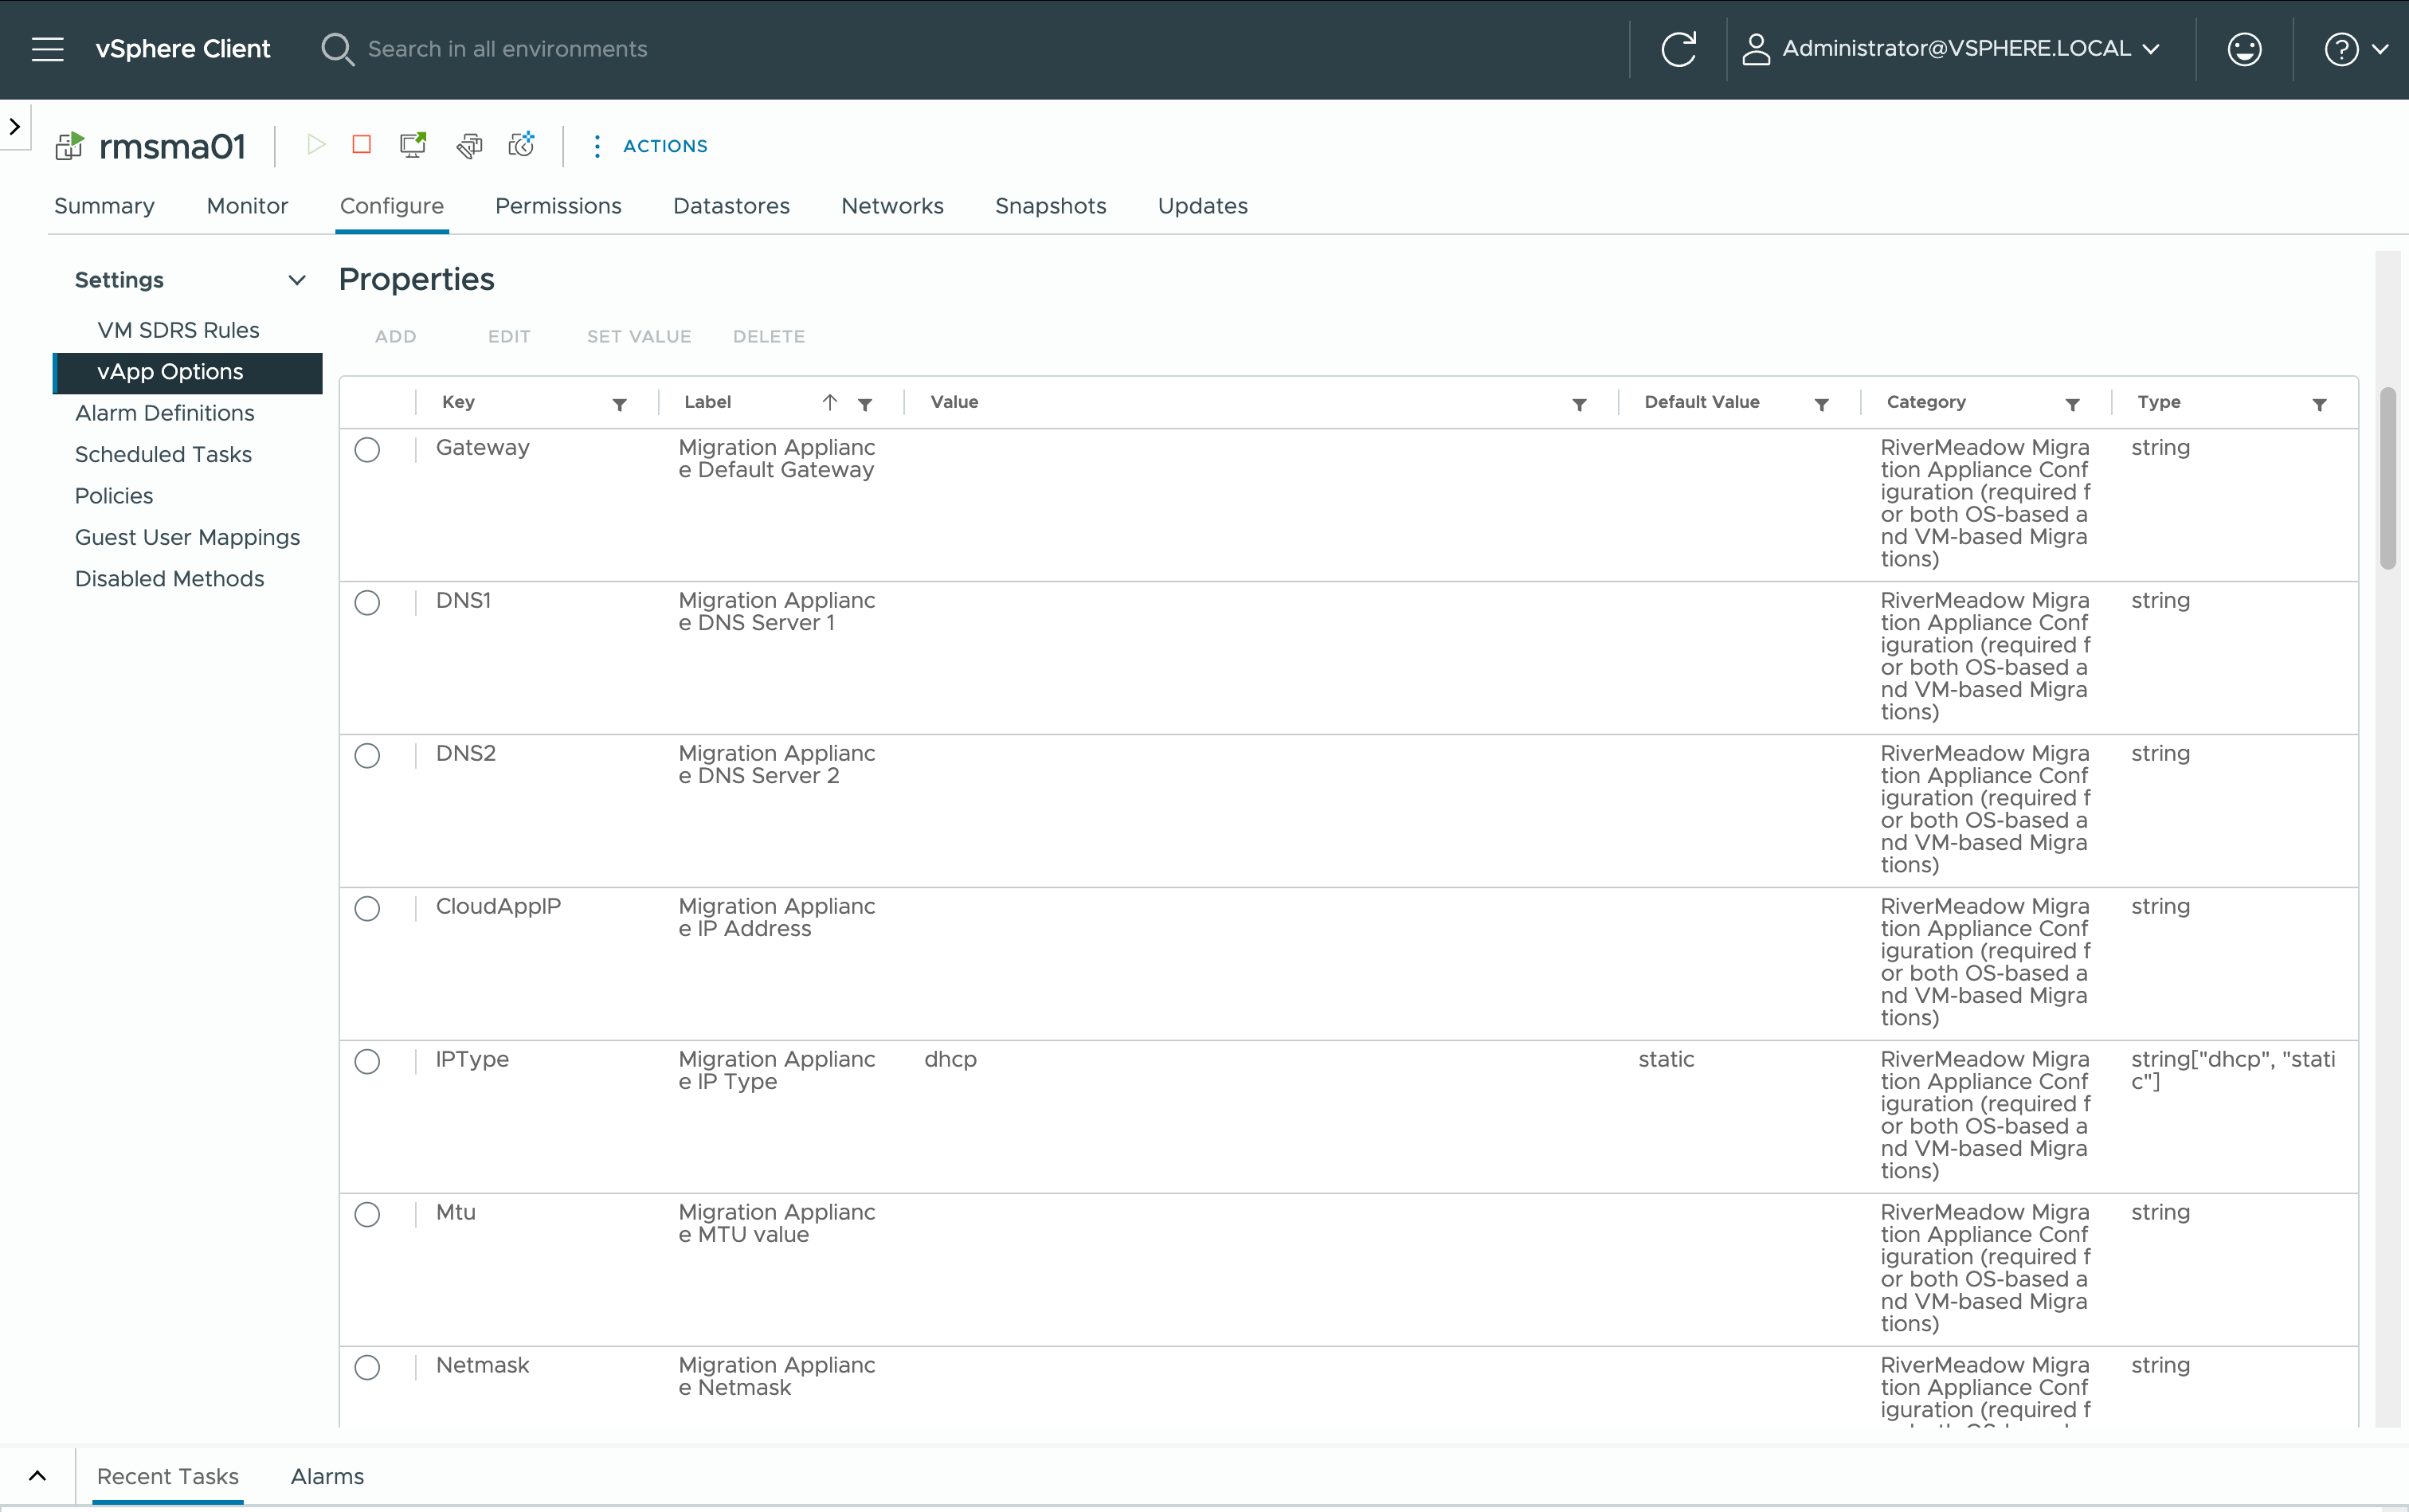Select the DNS2 row radio button
Viewport: 2409px width, 1512px height.
coord(367,756)
